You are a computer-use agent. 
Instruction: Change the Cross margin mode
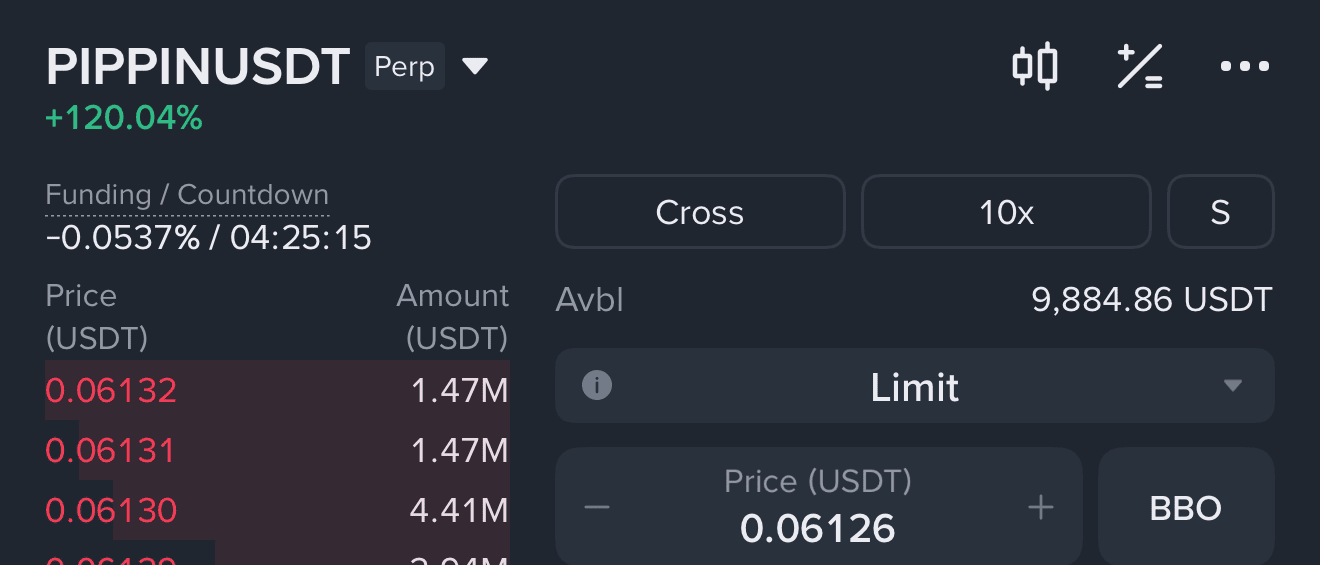700,212
